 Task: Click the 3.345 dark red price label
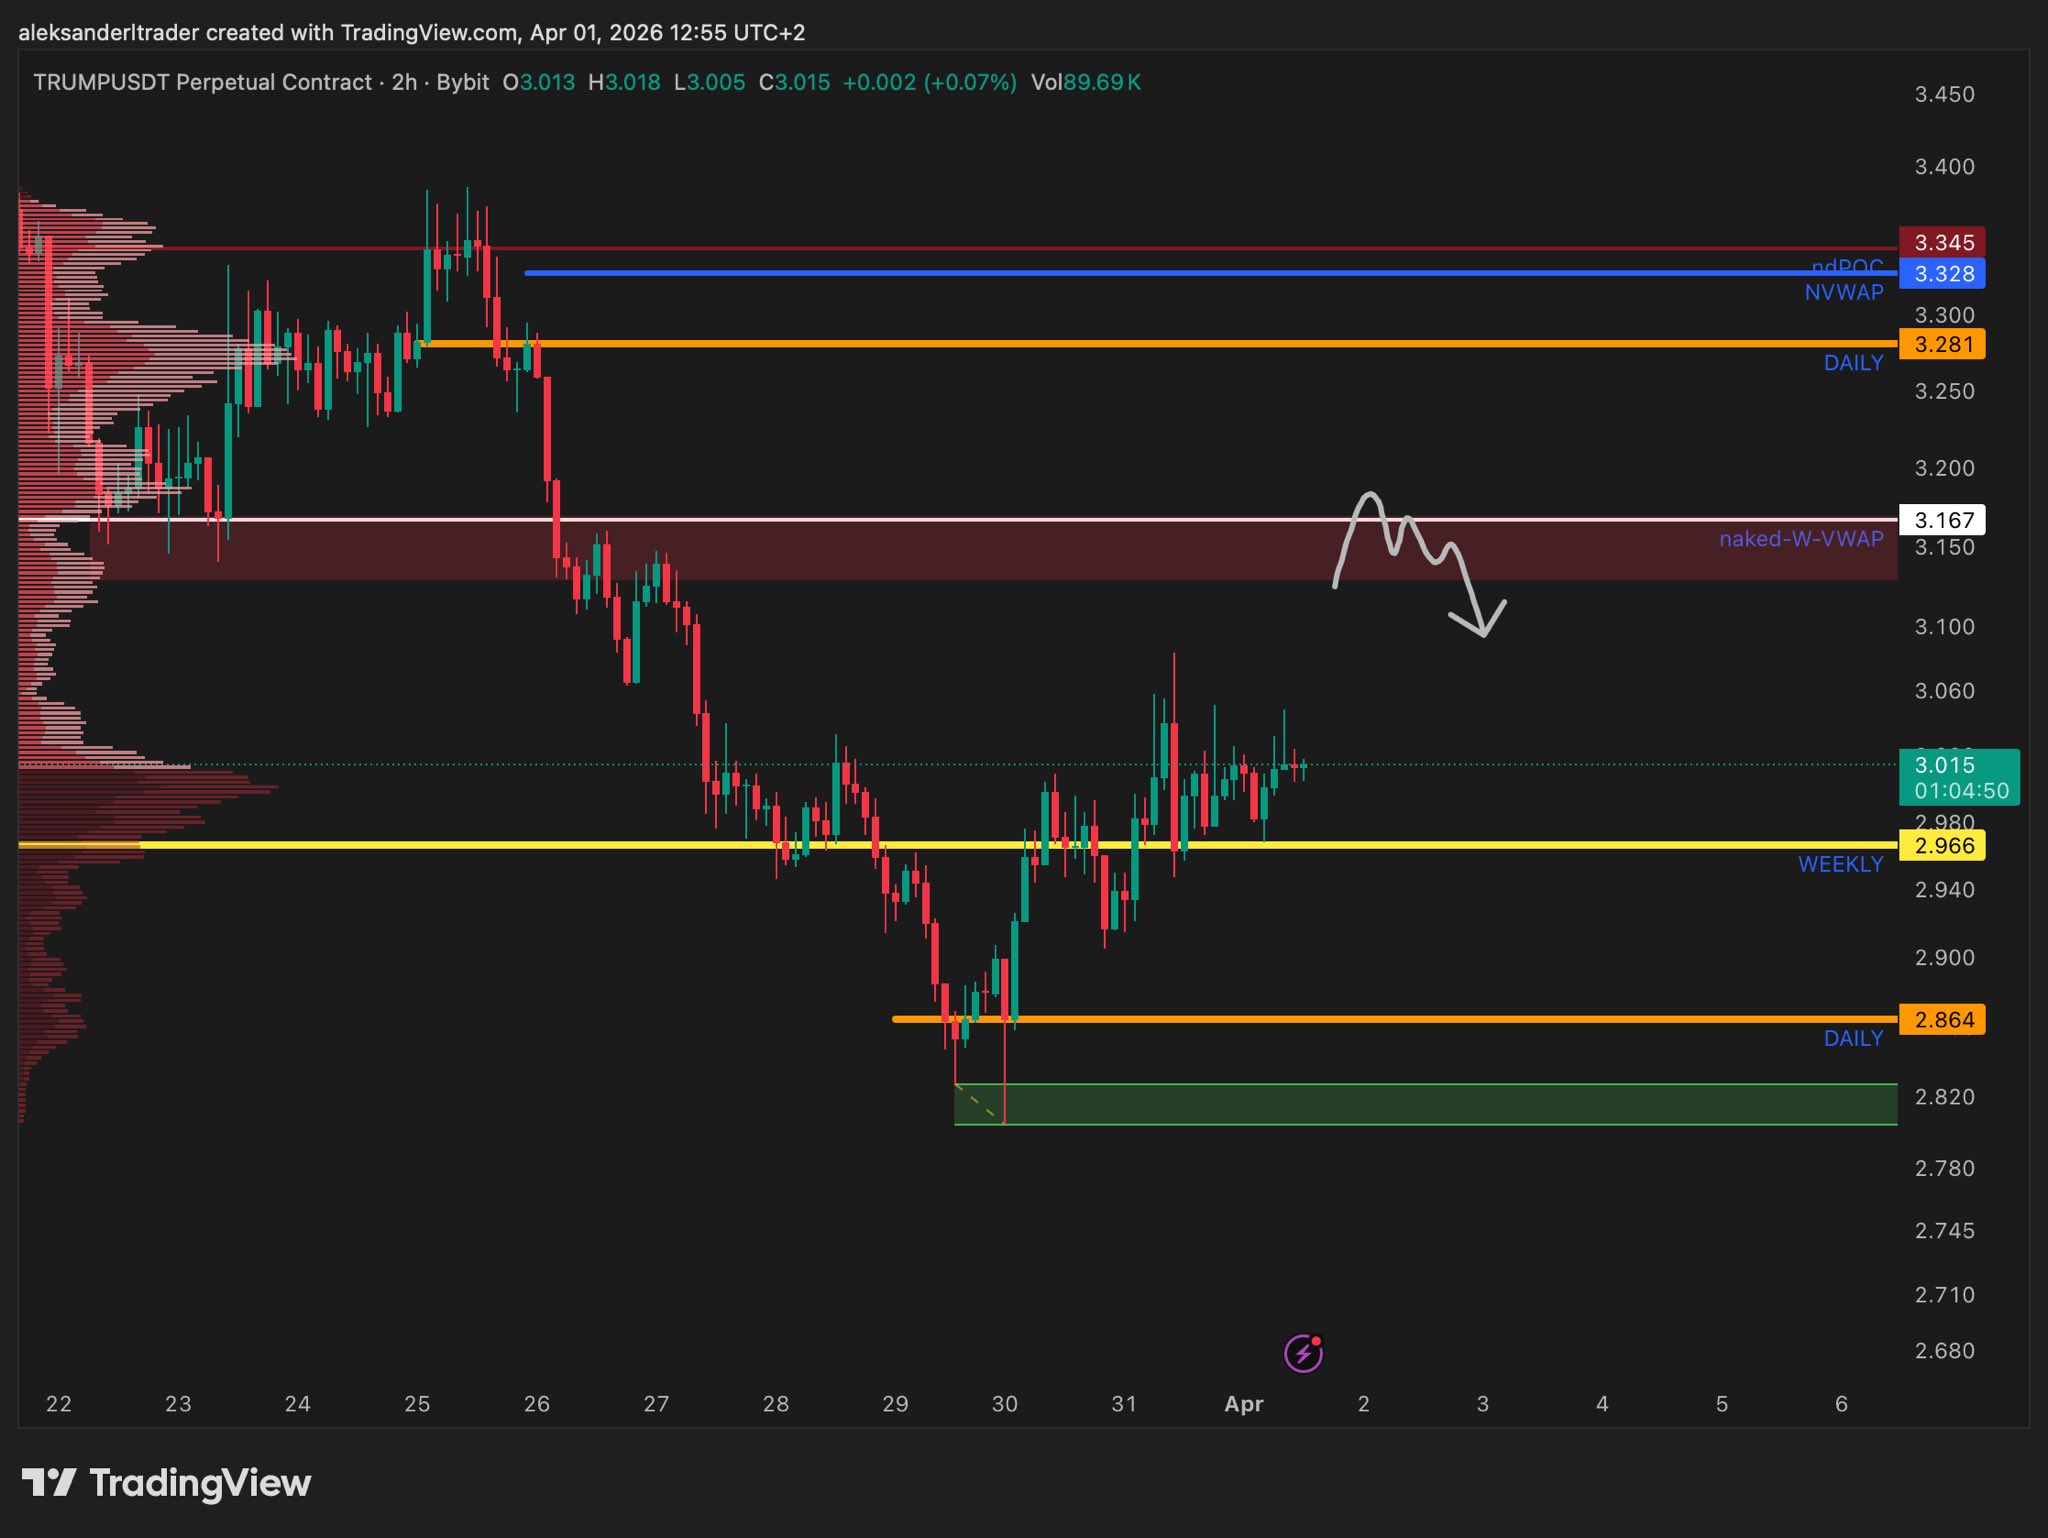pos(1942,242)
